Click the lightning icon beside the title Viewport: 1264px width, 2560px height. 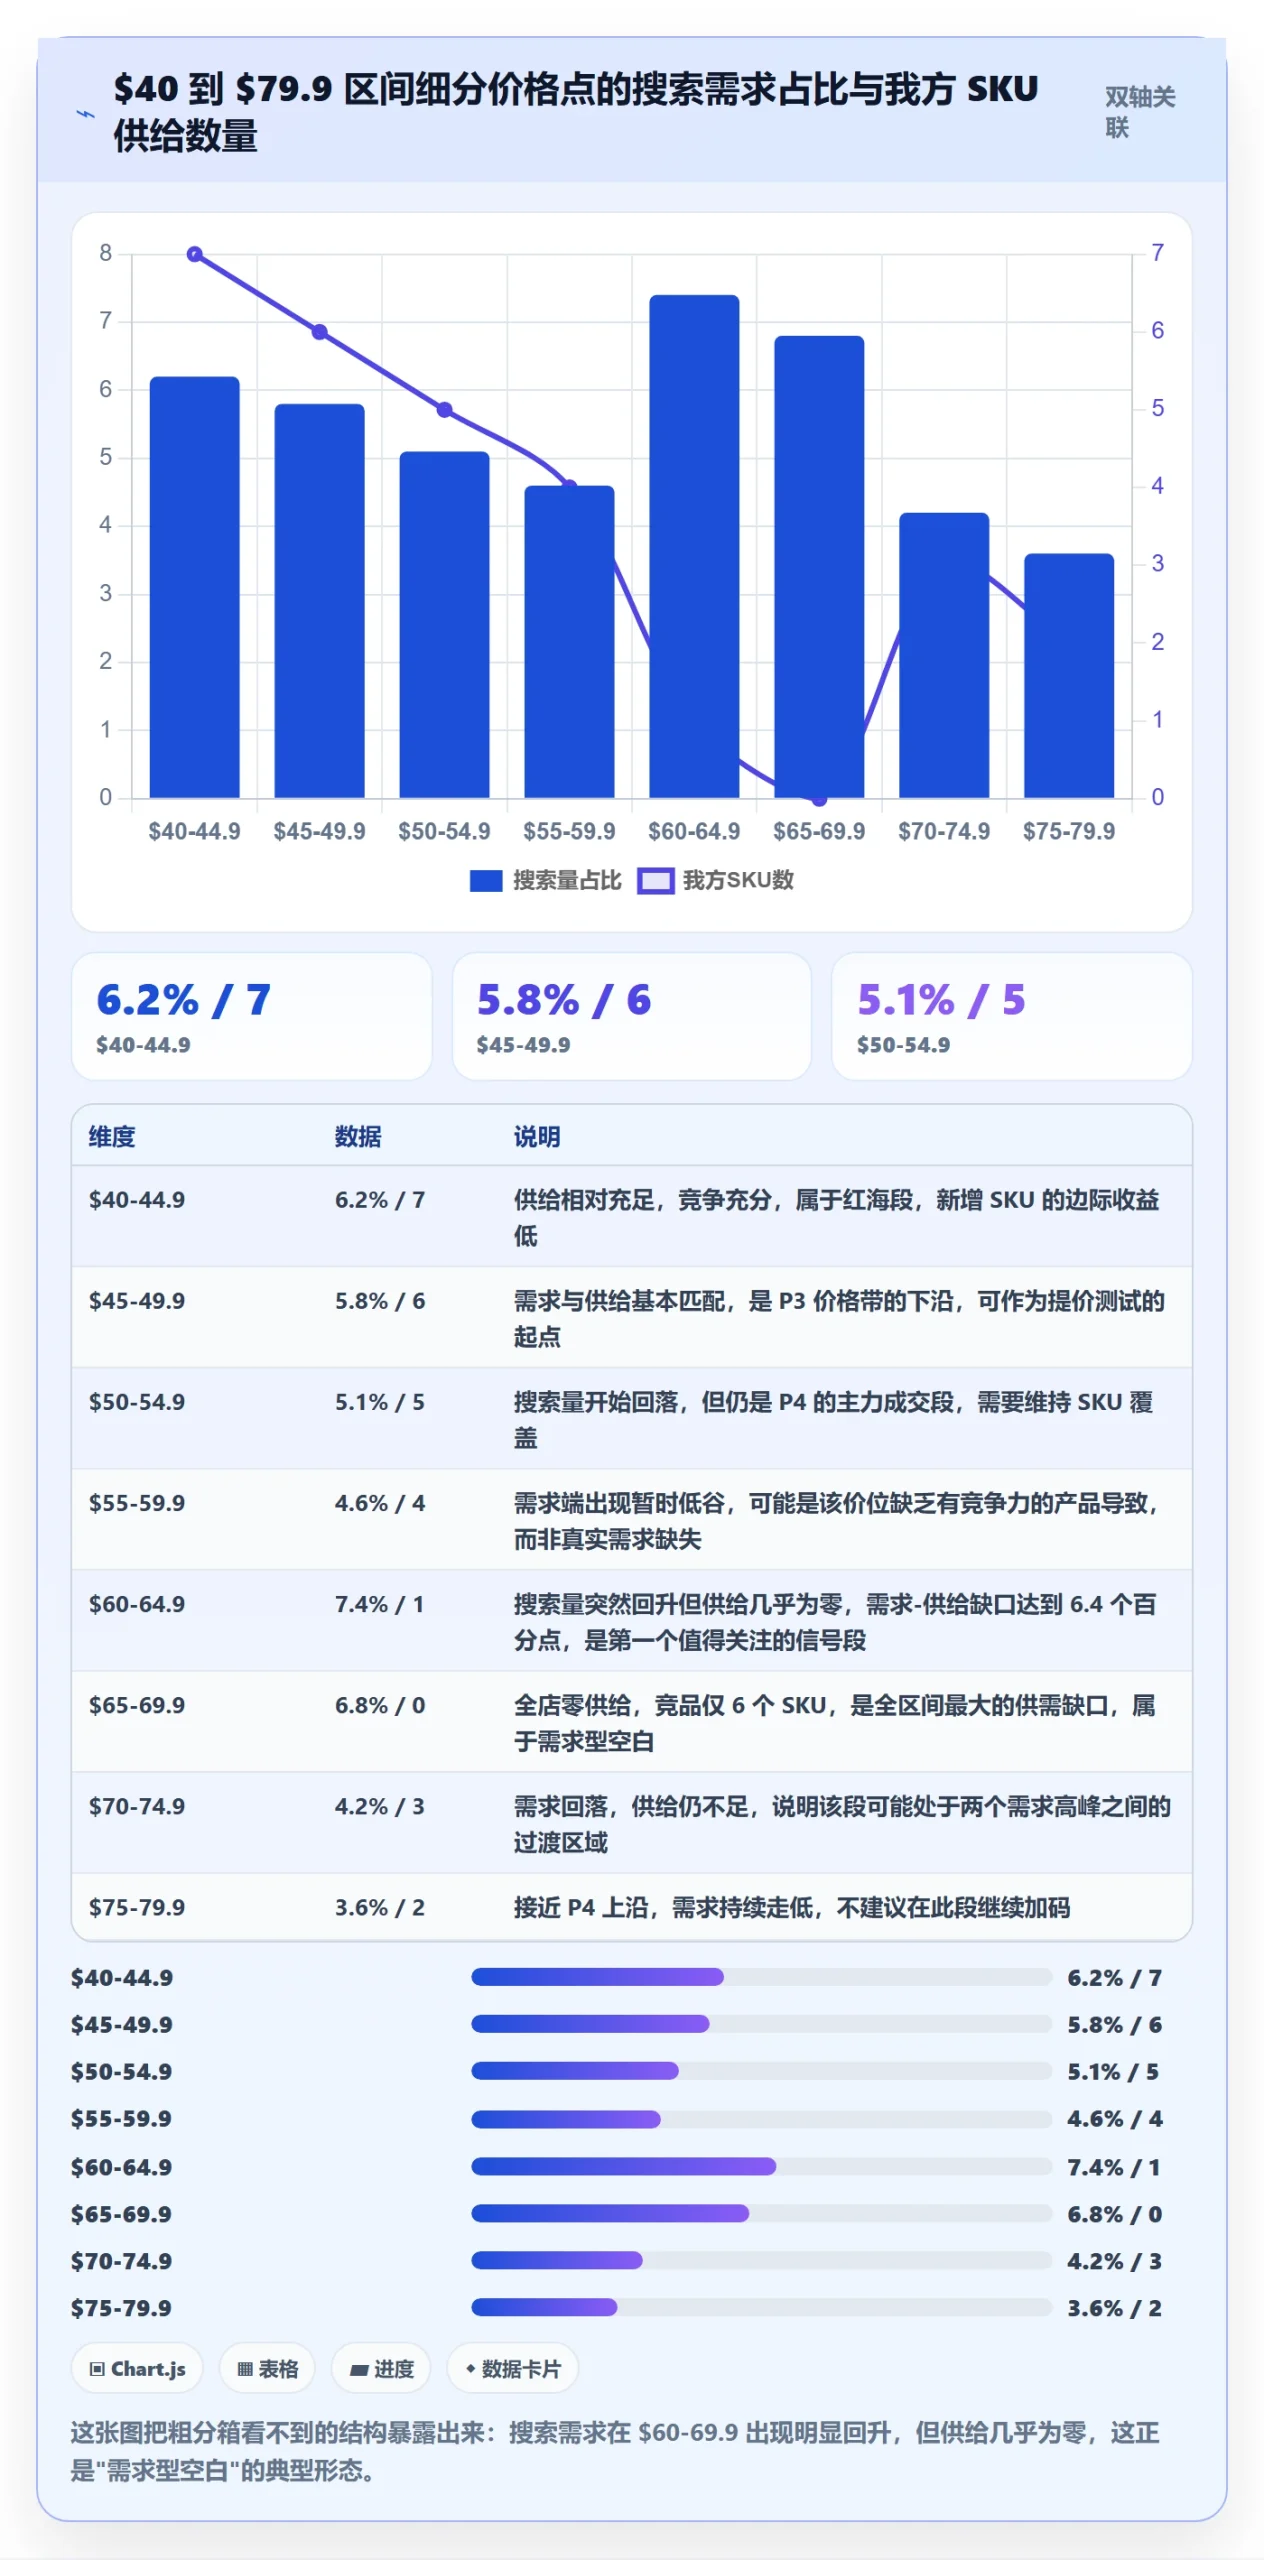(86, 114)
